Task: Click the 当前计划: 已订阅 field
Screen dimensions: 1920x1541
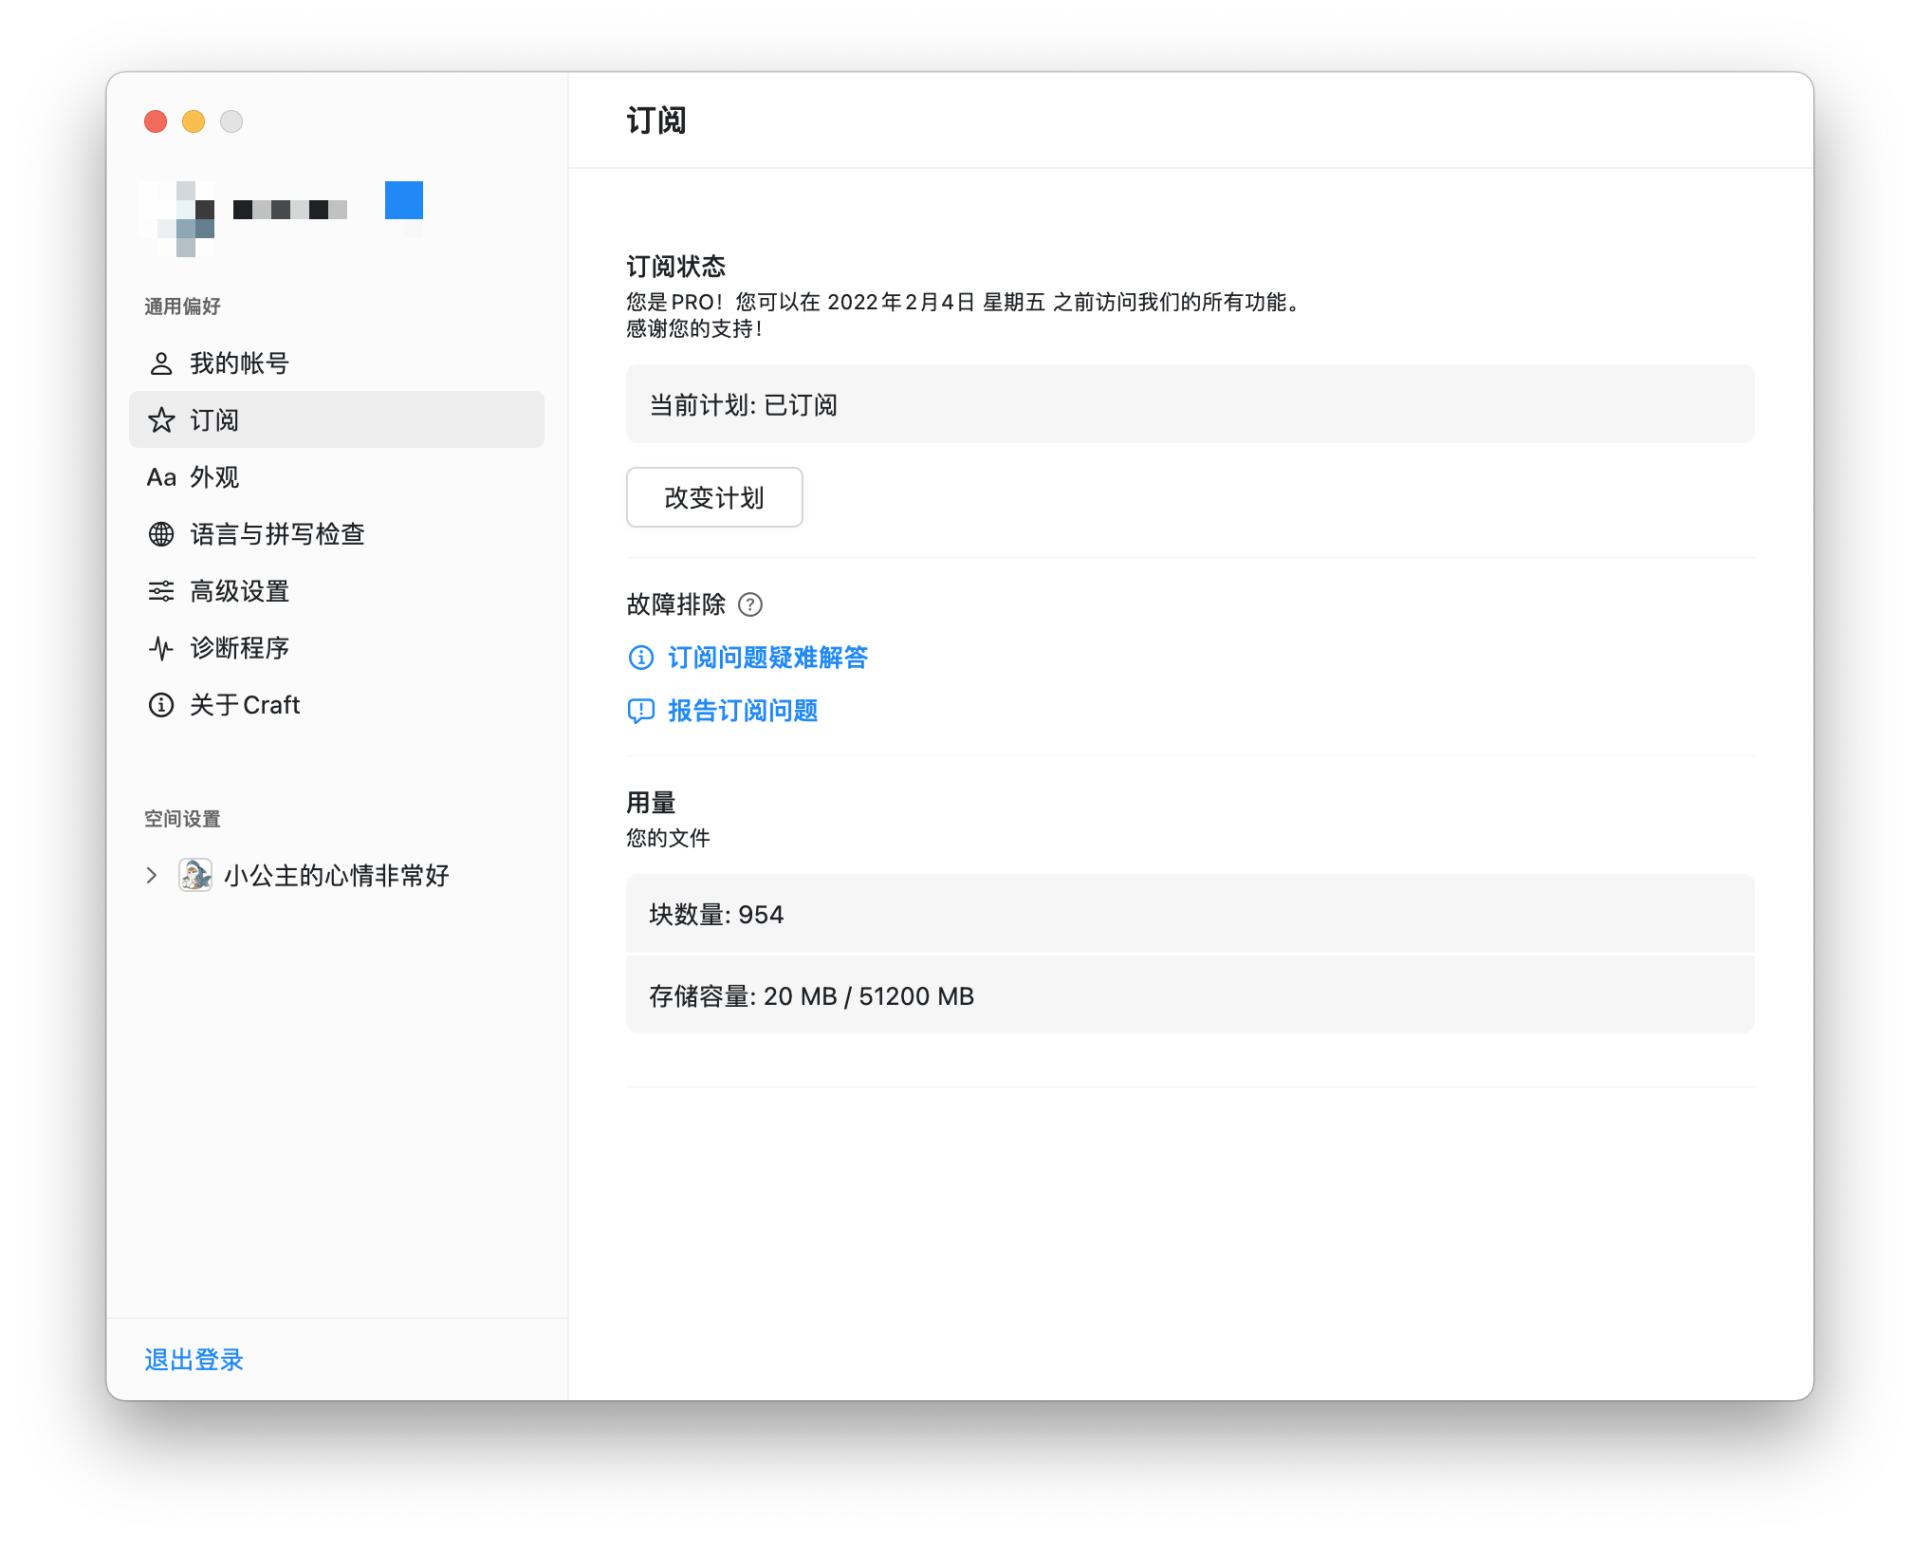Action: (1189, 405)
